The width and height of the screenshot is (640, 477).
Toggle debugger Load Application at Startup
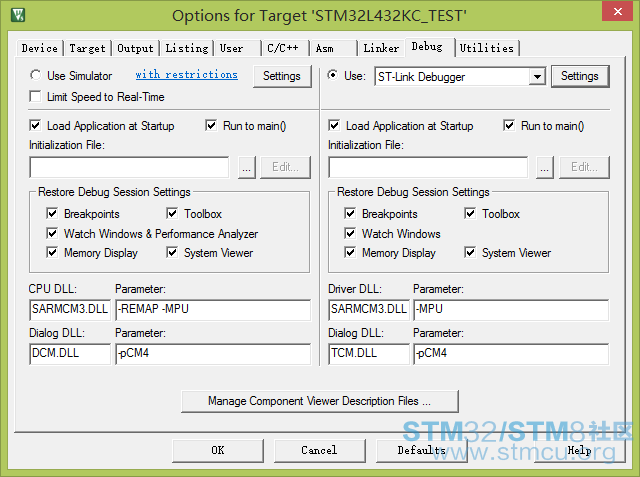click(x=334, y=125)
